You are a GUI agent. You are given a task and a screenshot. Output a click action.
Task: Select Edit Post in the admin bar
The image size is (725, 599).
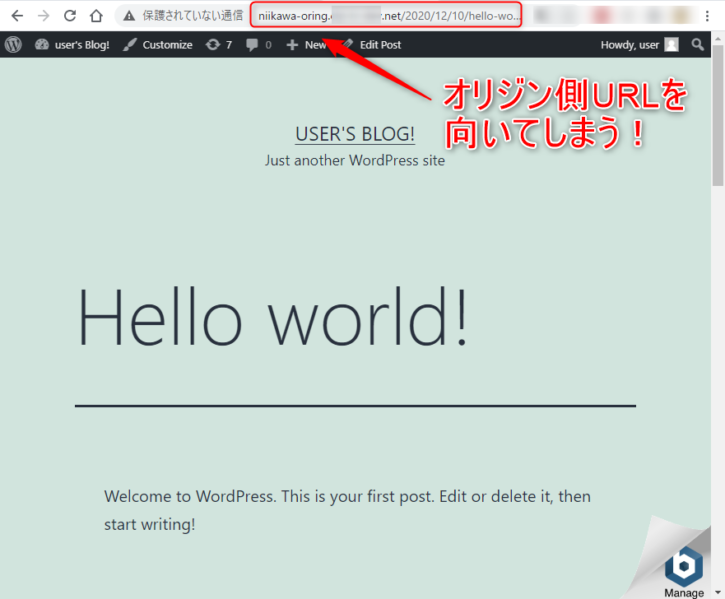pos(380,45)
